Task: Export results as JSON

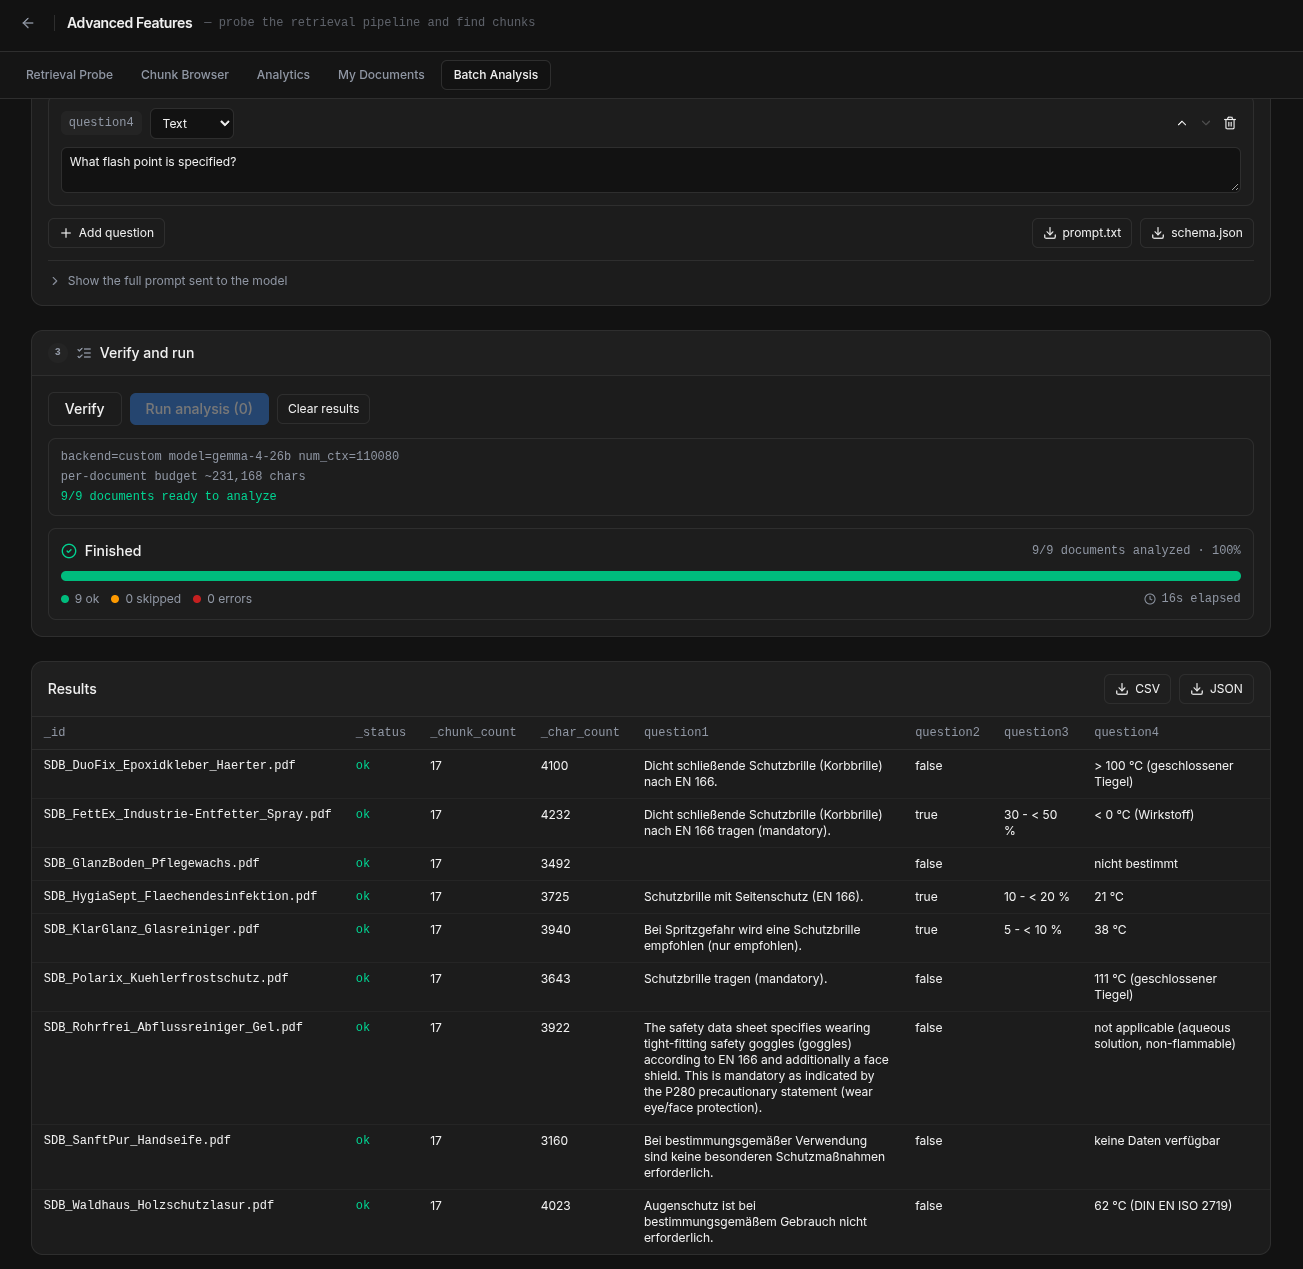Action: pyautogui.click(x=1216, y=689)
